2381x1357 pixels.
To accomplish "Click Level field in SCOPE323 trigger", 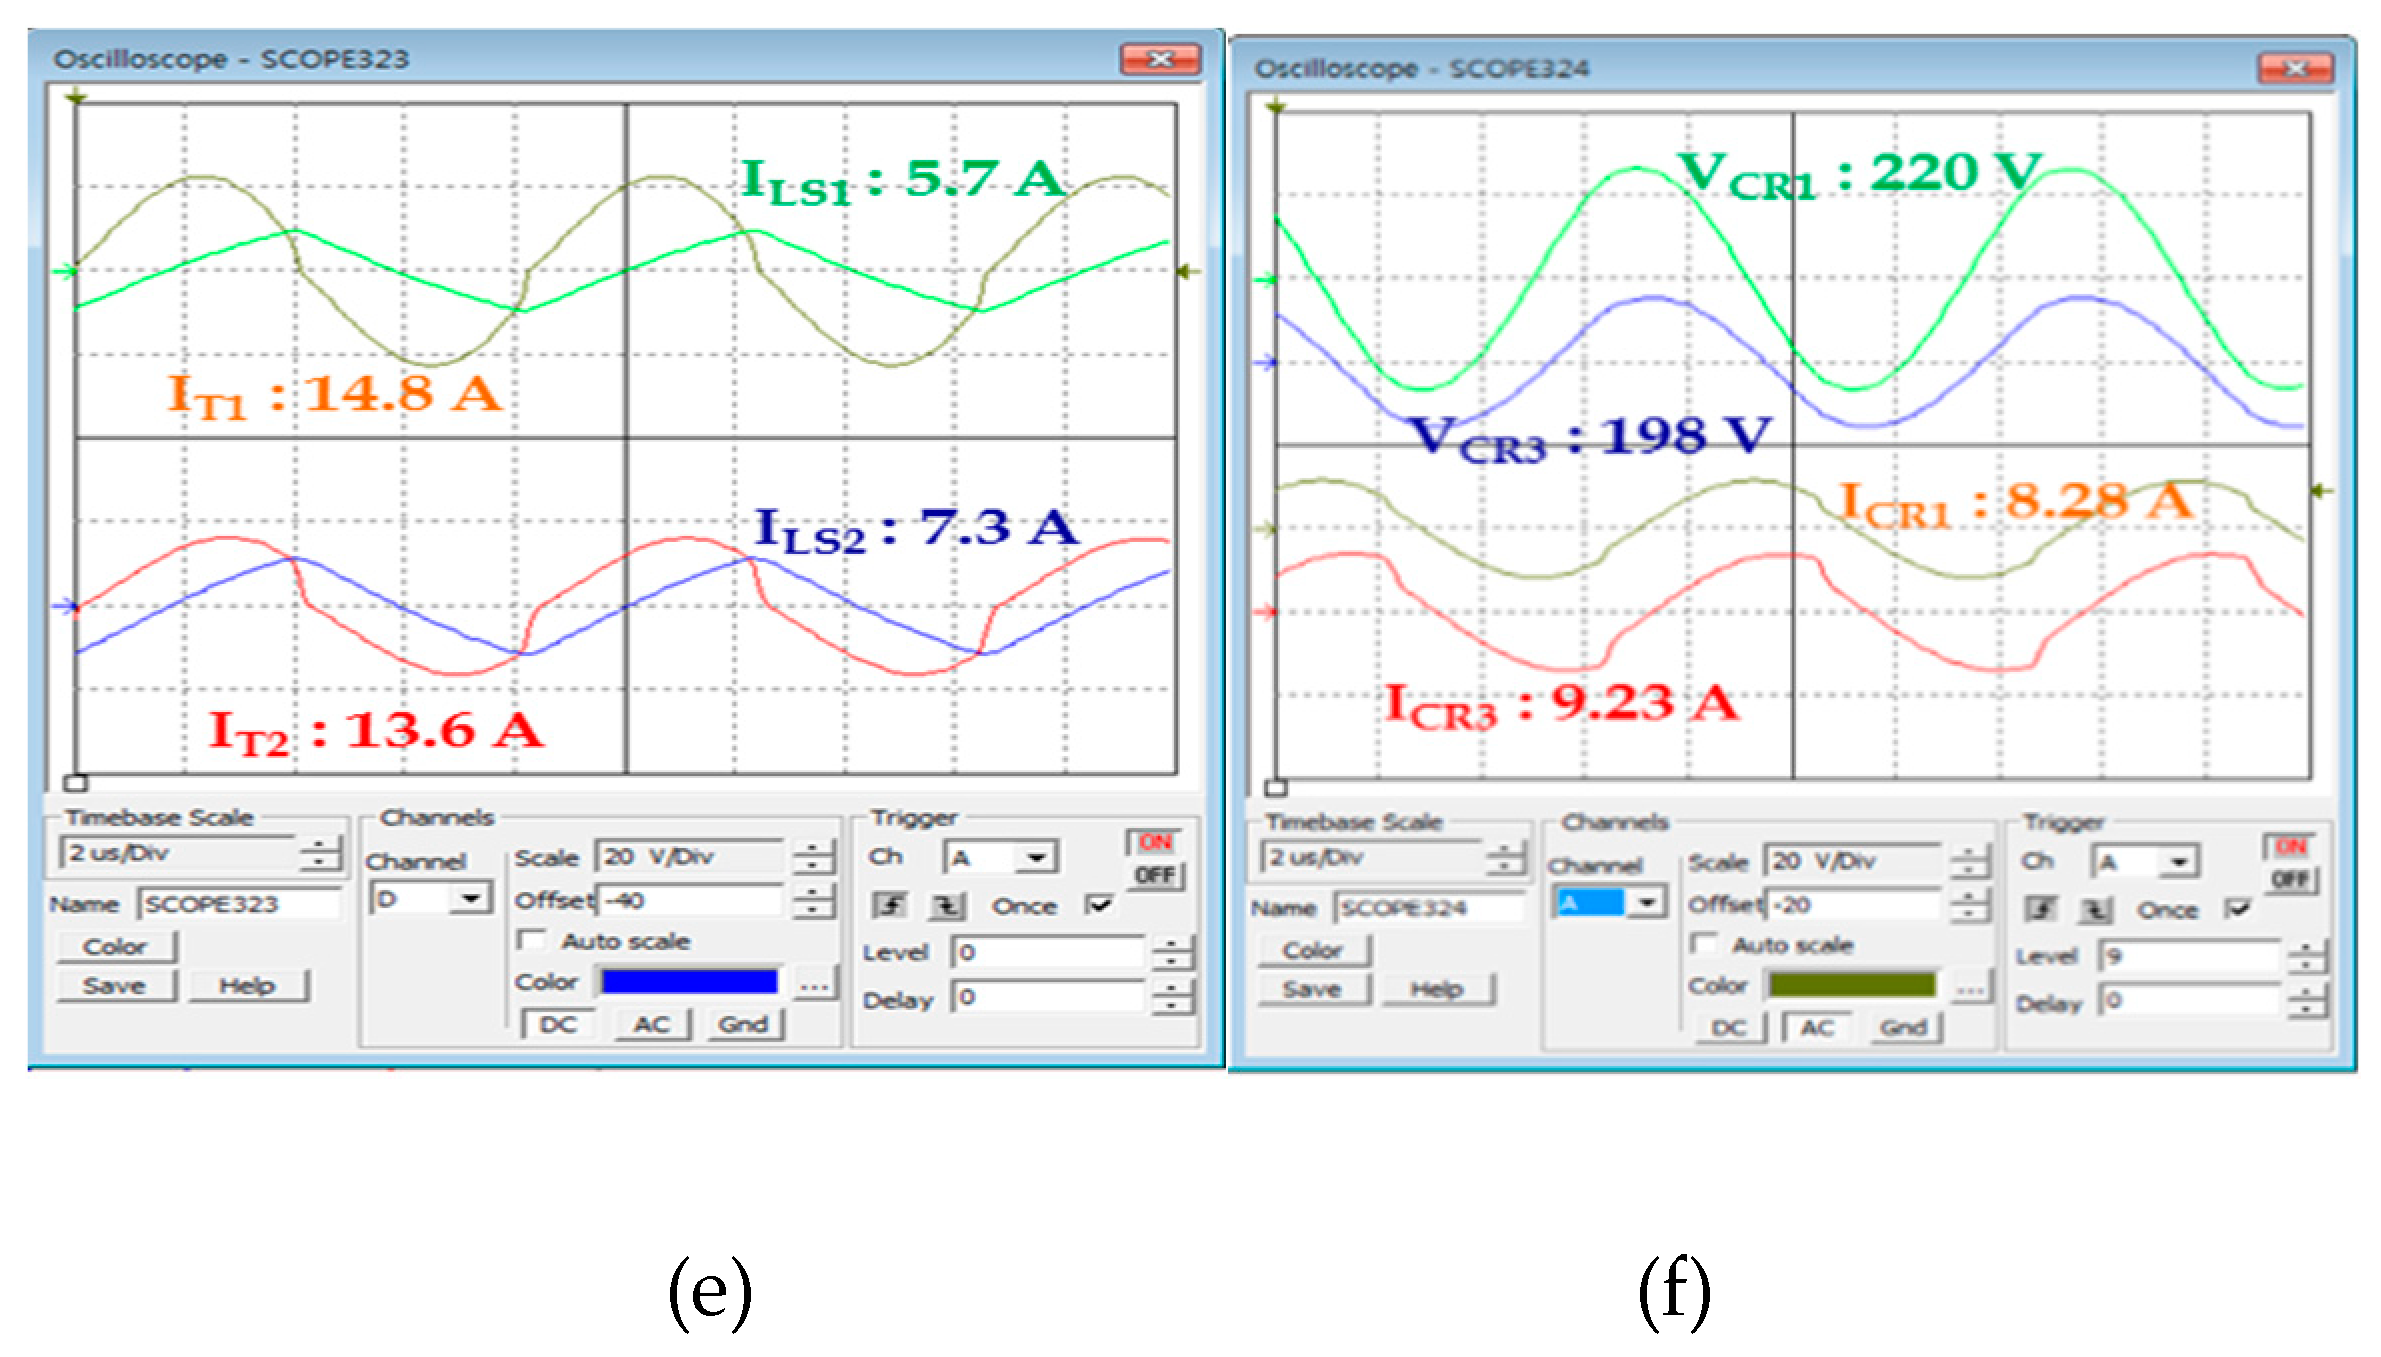I will [x=1048, y=953].
